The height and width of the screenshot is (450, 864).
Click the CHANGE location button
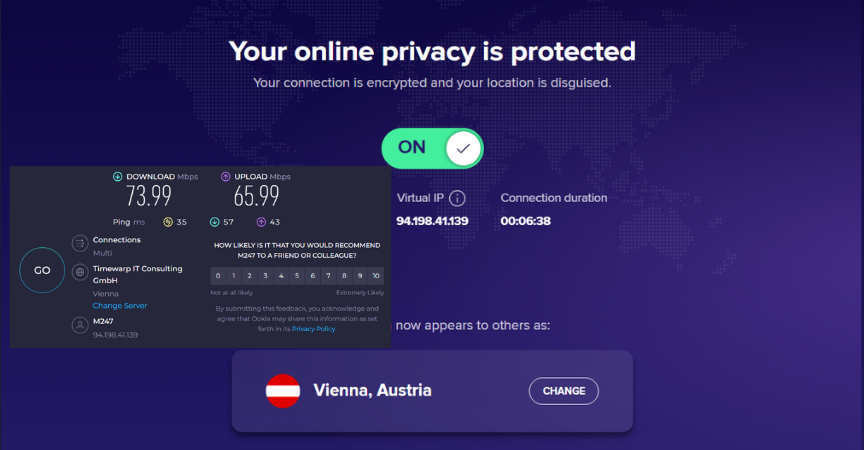coord(564,391)
